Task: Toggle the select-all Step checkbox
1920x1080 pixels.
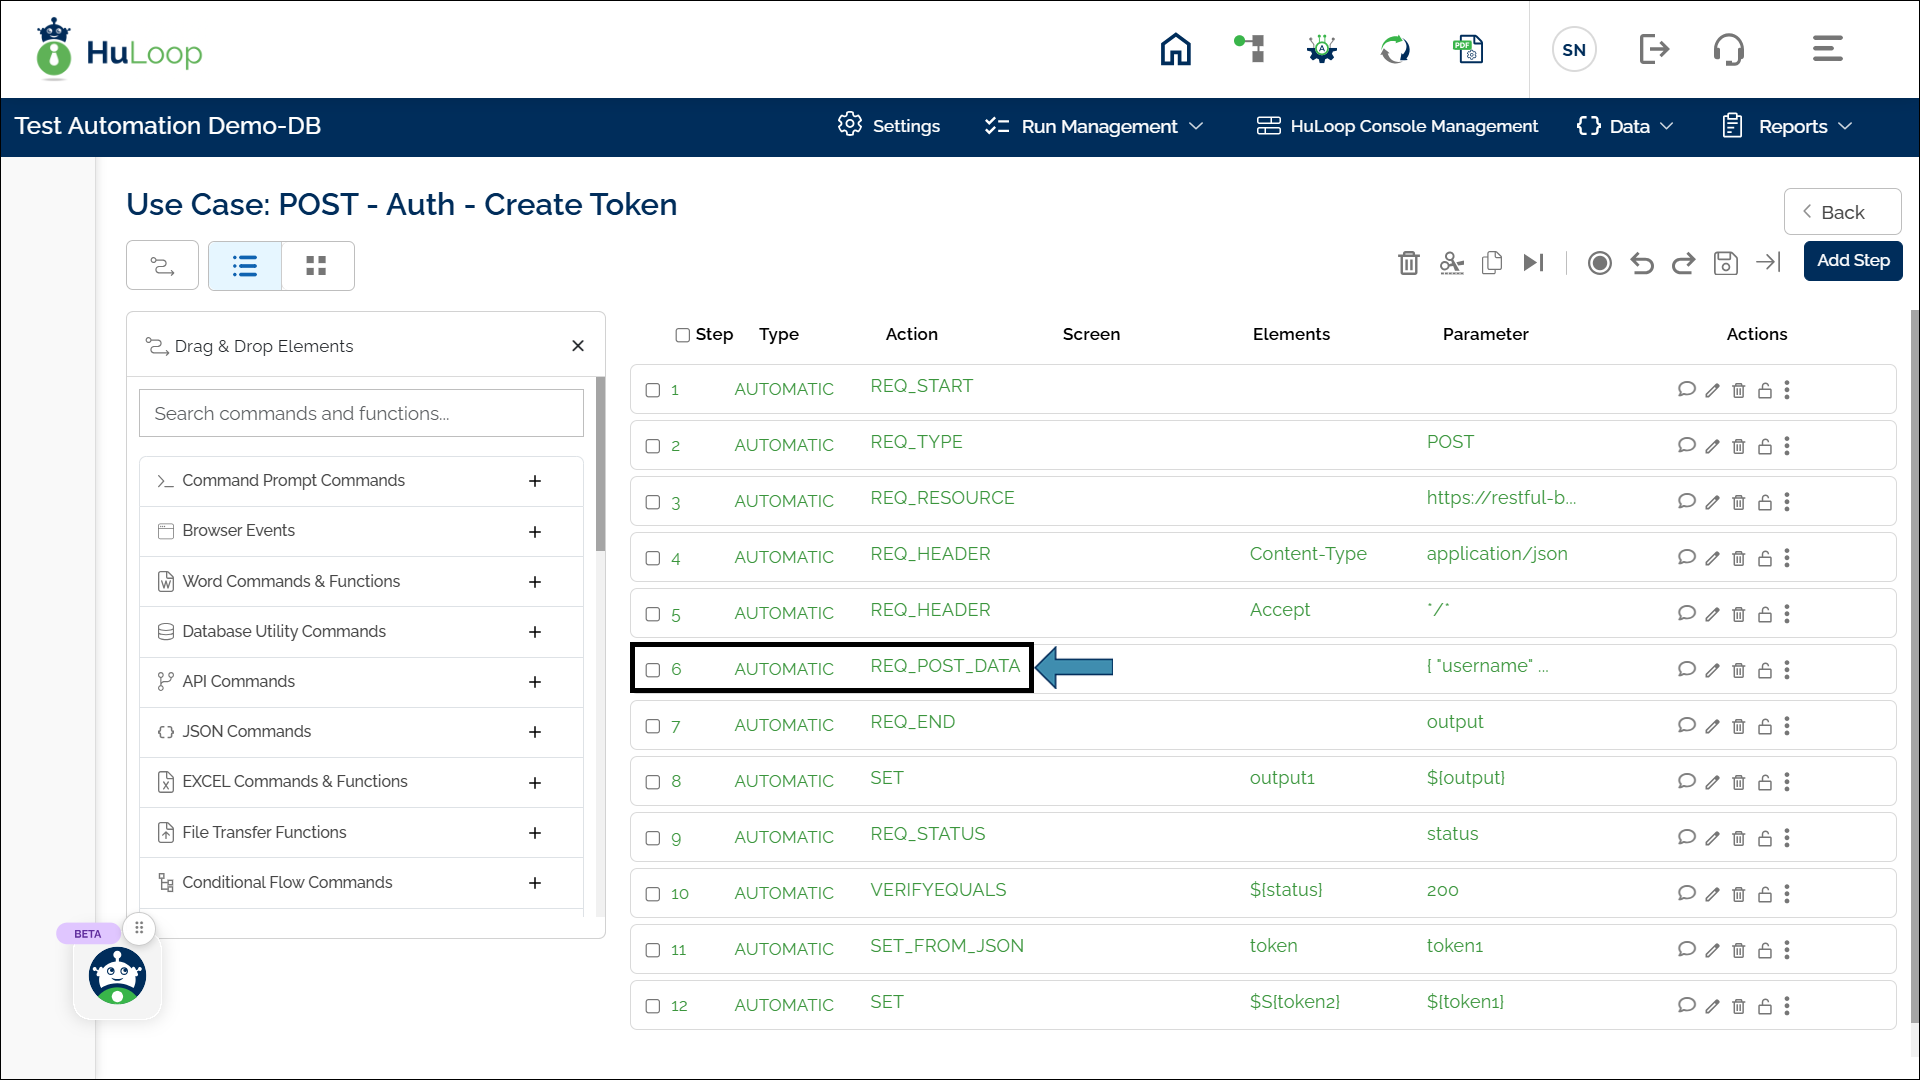Action: 682,335
